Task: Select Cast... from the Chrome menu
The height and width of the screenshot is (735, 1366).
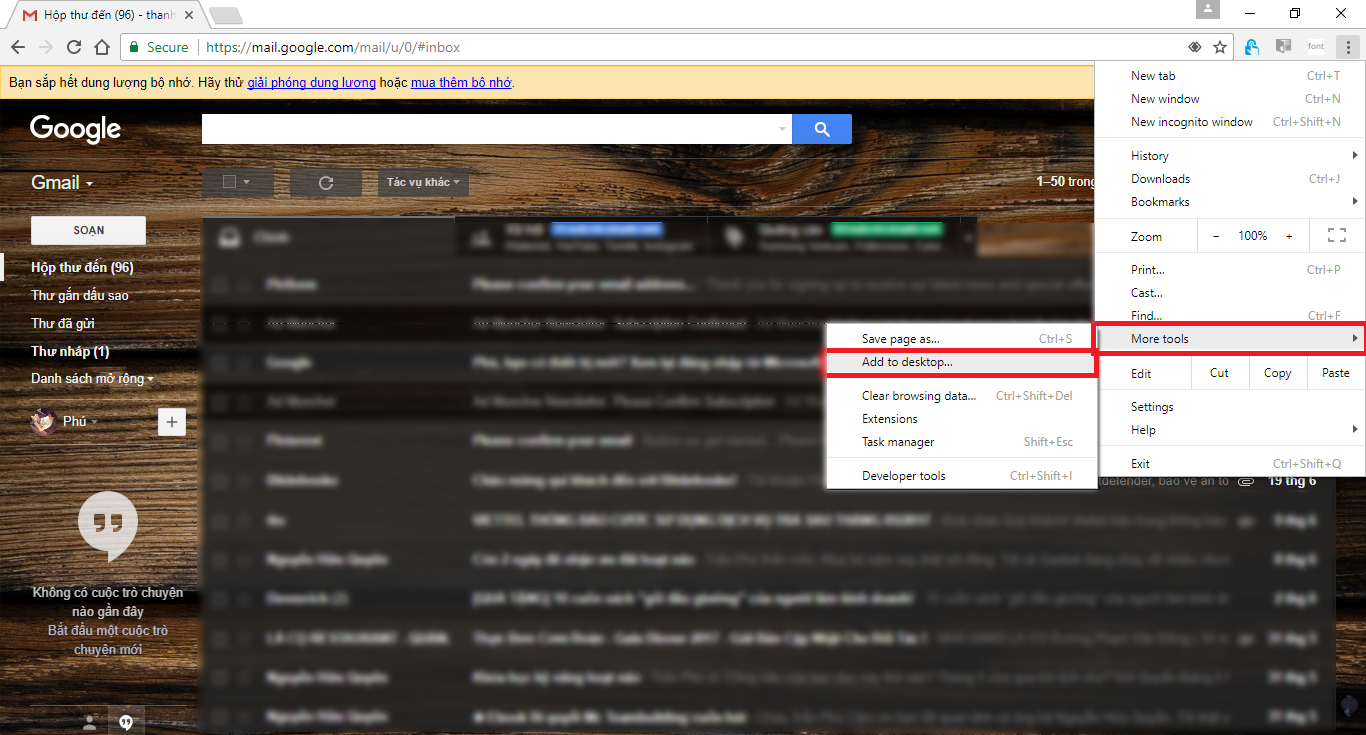Action: [x=1230, y=293]
